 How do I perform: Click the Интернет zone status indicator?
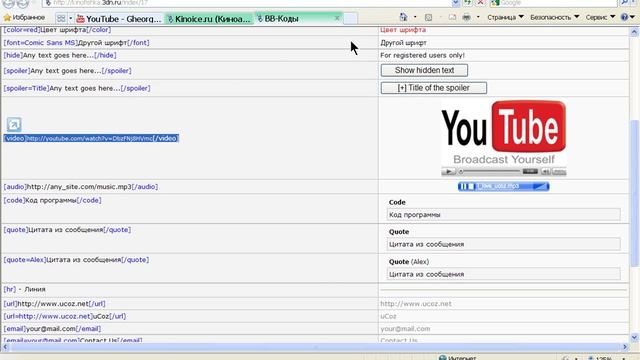click(457, 358)
